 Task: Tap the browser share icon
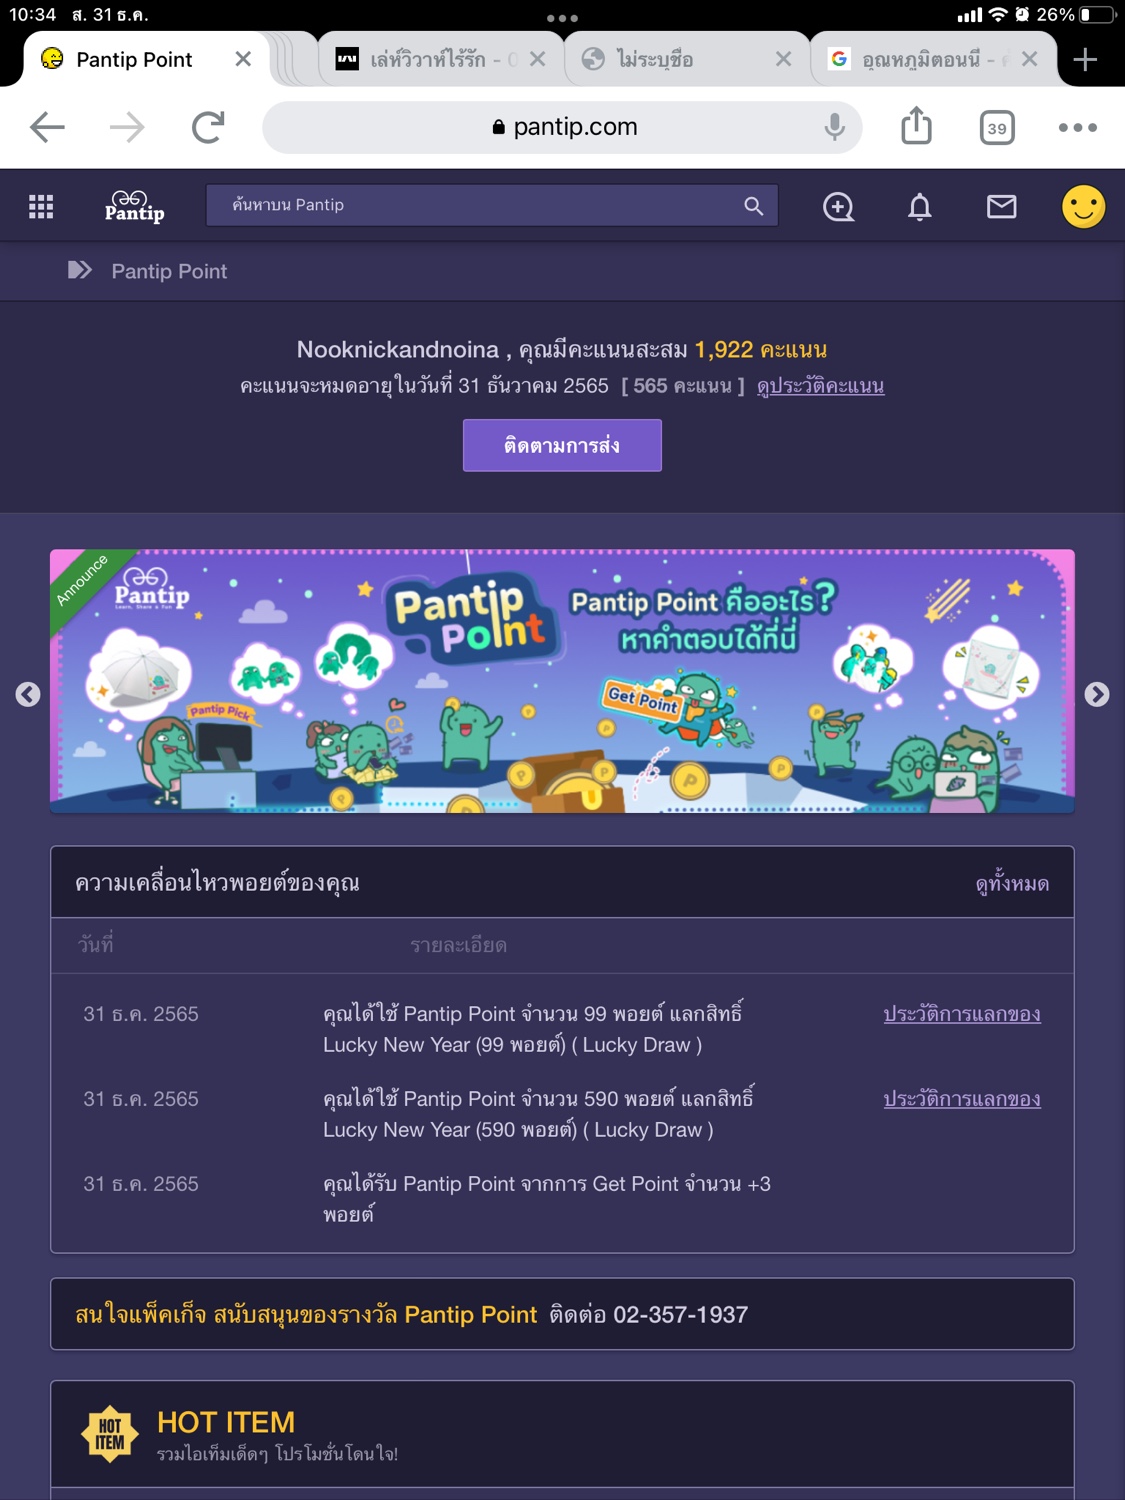tap(916, 126)
